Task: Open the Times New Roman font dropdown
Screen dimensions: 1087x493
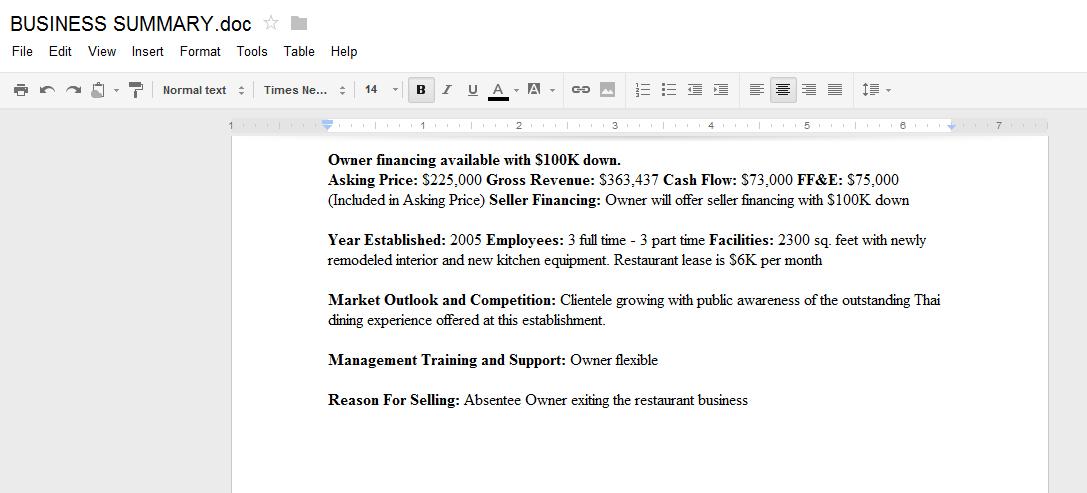Action: click(x=304, y=90)
